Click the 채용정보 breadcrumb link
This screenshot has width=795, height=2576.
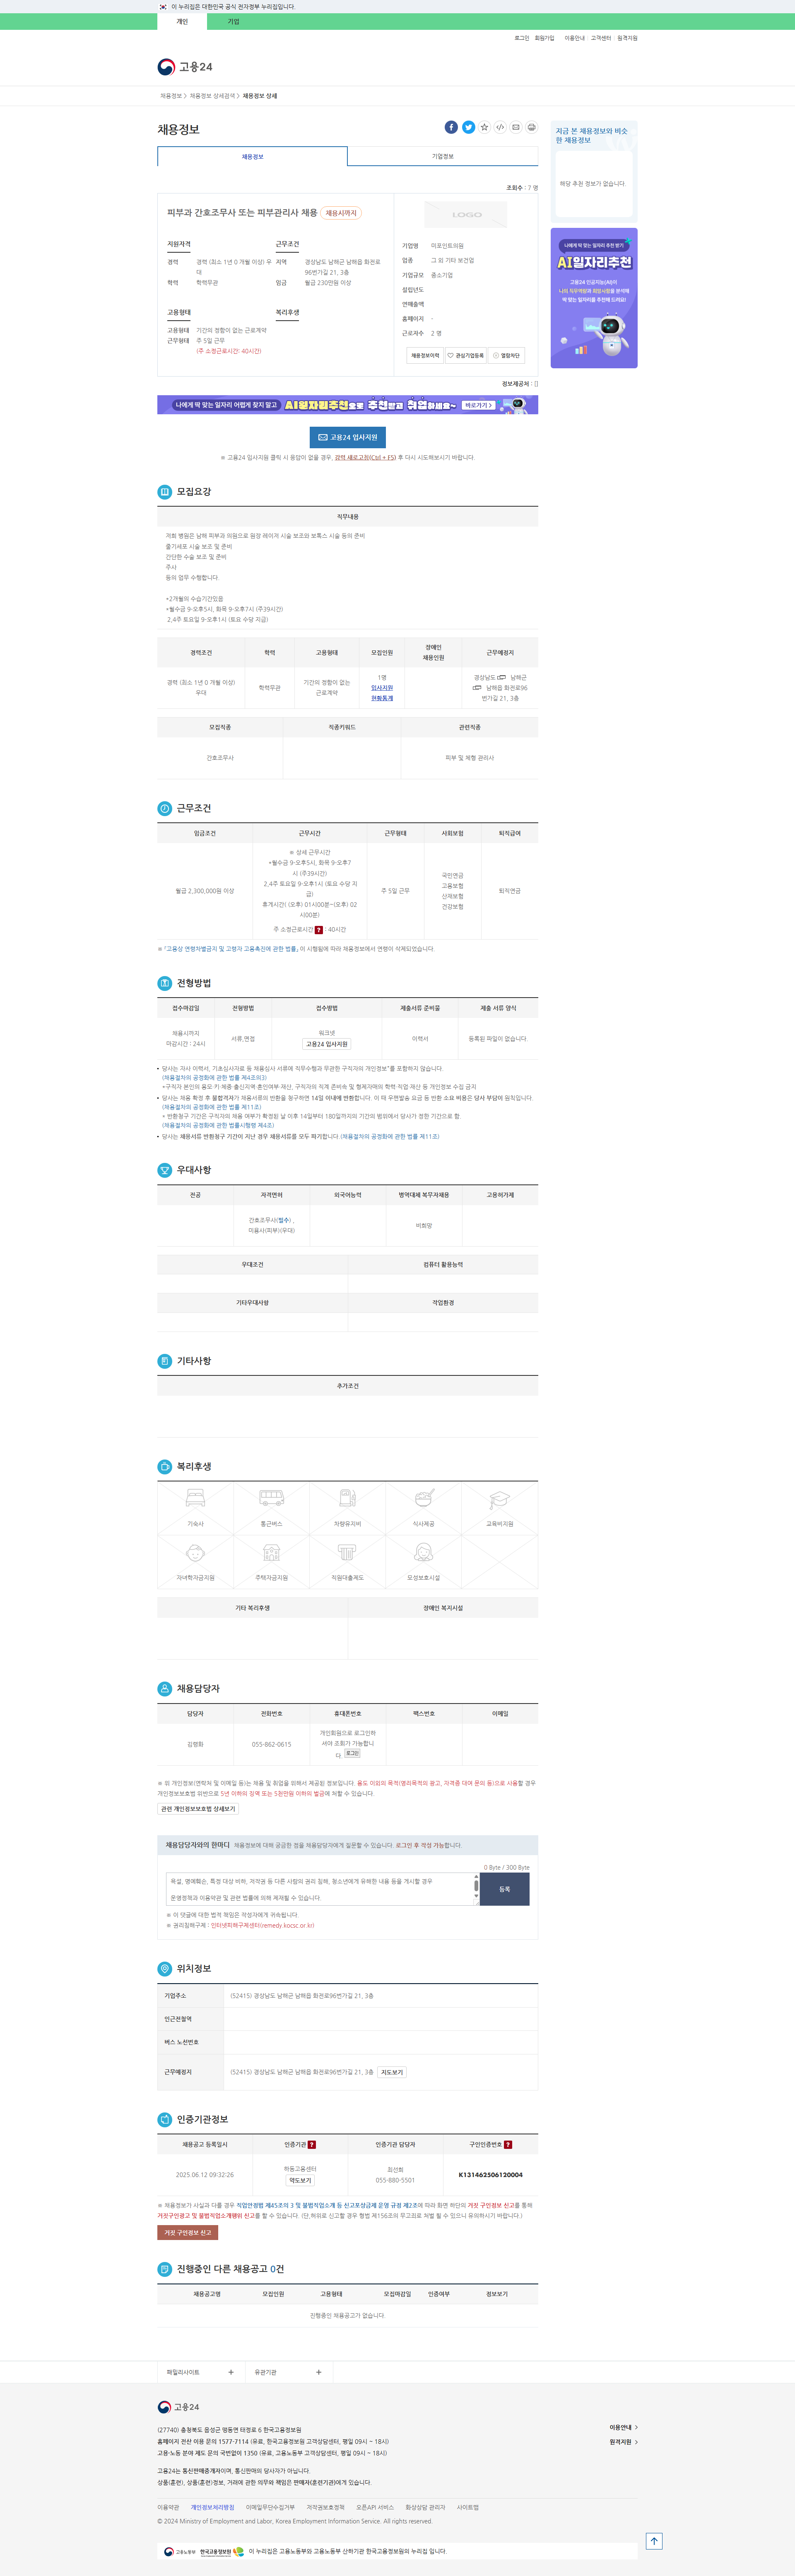[x=171, y=96]
